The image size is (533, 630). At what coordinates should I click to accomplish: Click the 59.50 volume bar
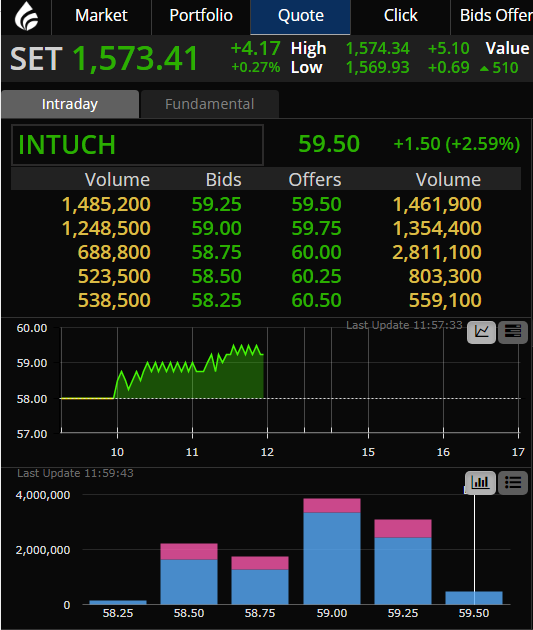coord(474,598)
